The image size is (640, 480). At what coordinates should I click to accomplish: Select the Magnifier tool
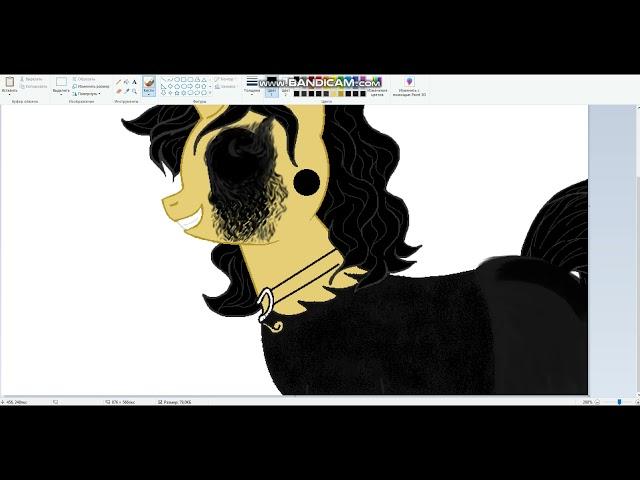click(135, 91)
